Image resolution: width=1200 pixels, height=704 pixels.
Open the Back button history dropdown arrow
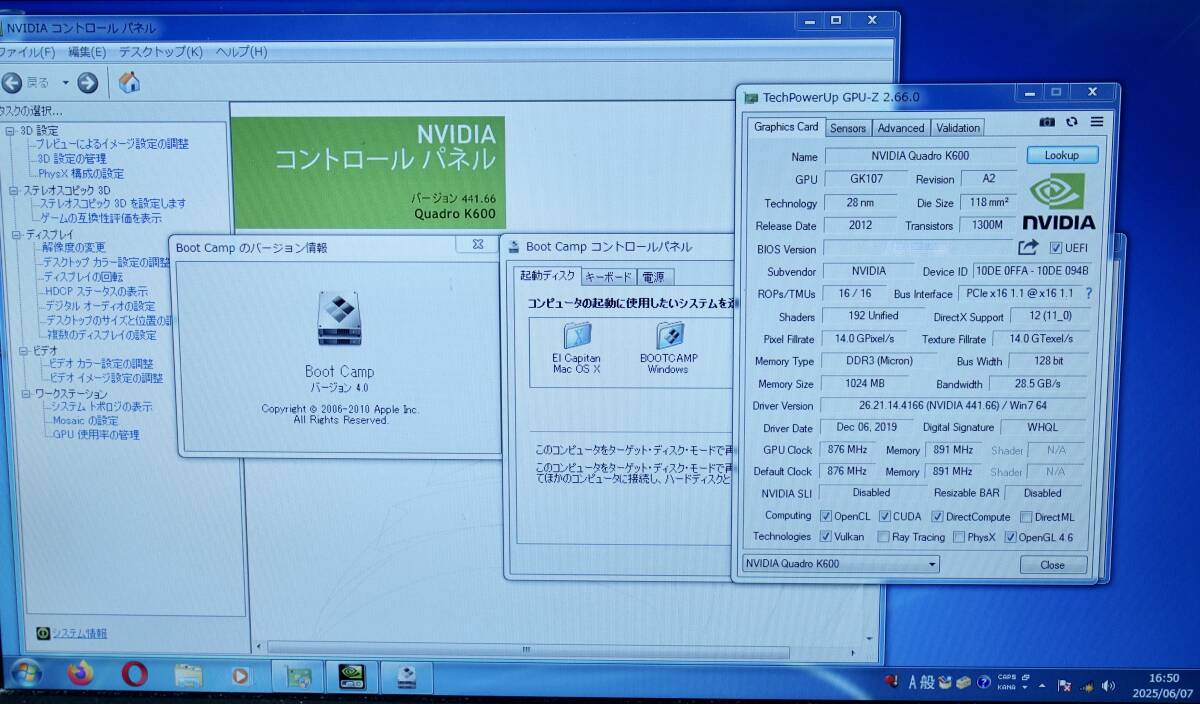coord(65,83)
